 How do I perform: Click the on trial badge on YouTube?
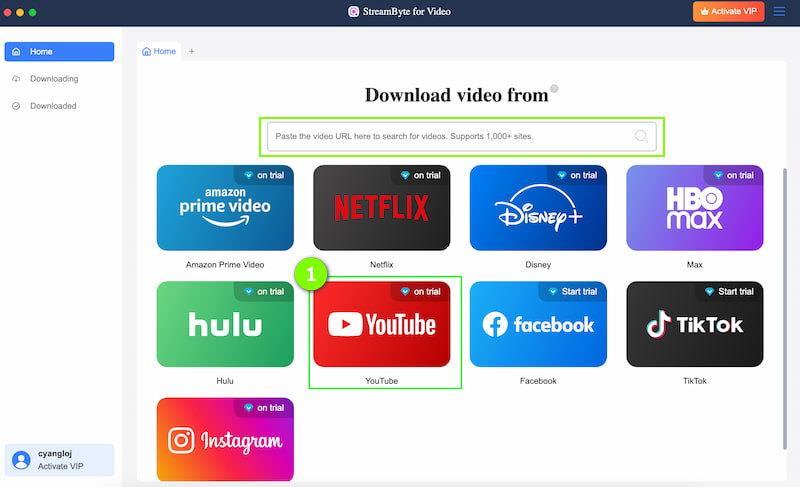pyautogui.click(x=420, y=291)
